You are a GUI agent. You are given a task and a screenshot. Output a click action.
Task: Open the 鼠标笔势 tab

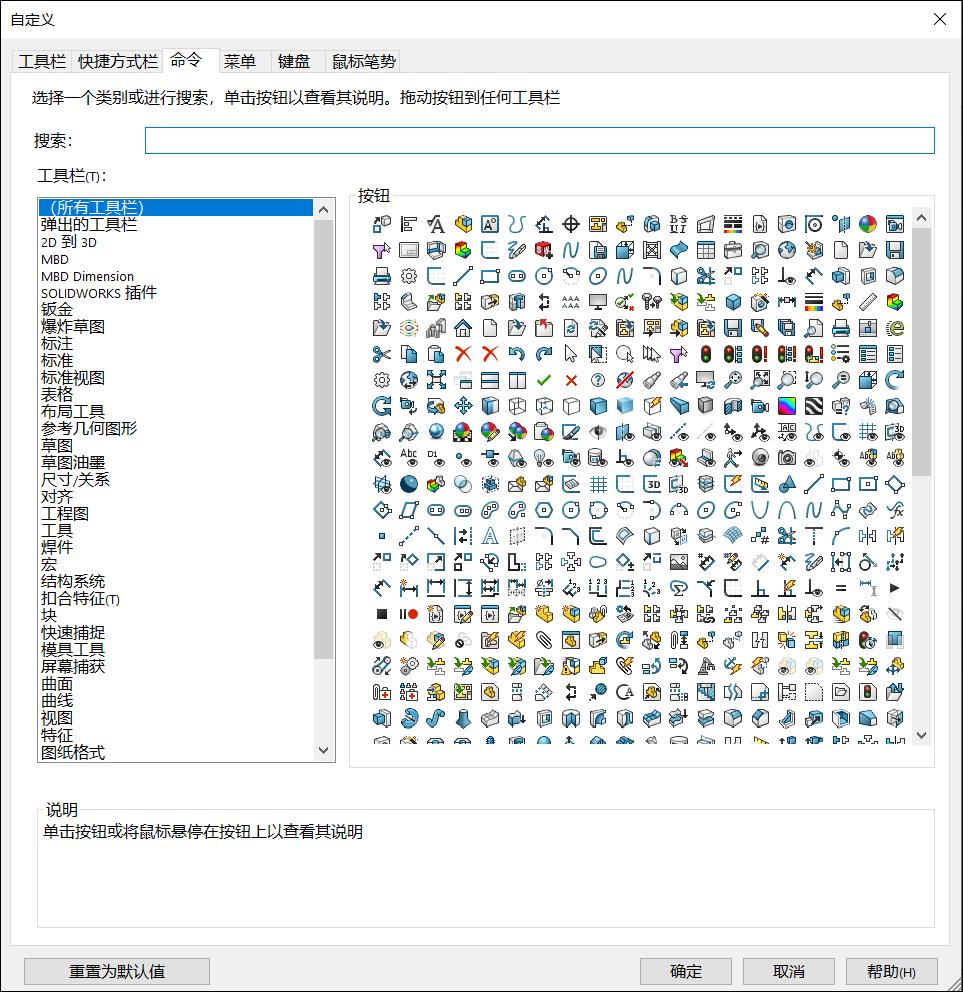364,62
